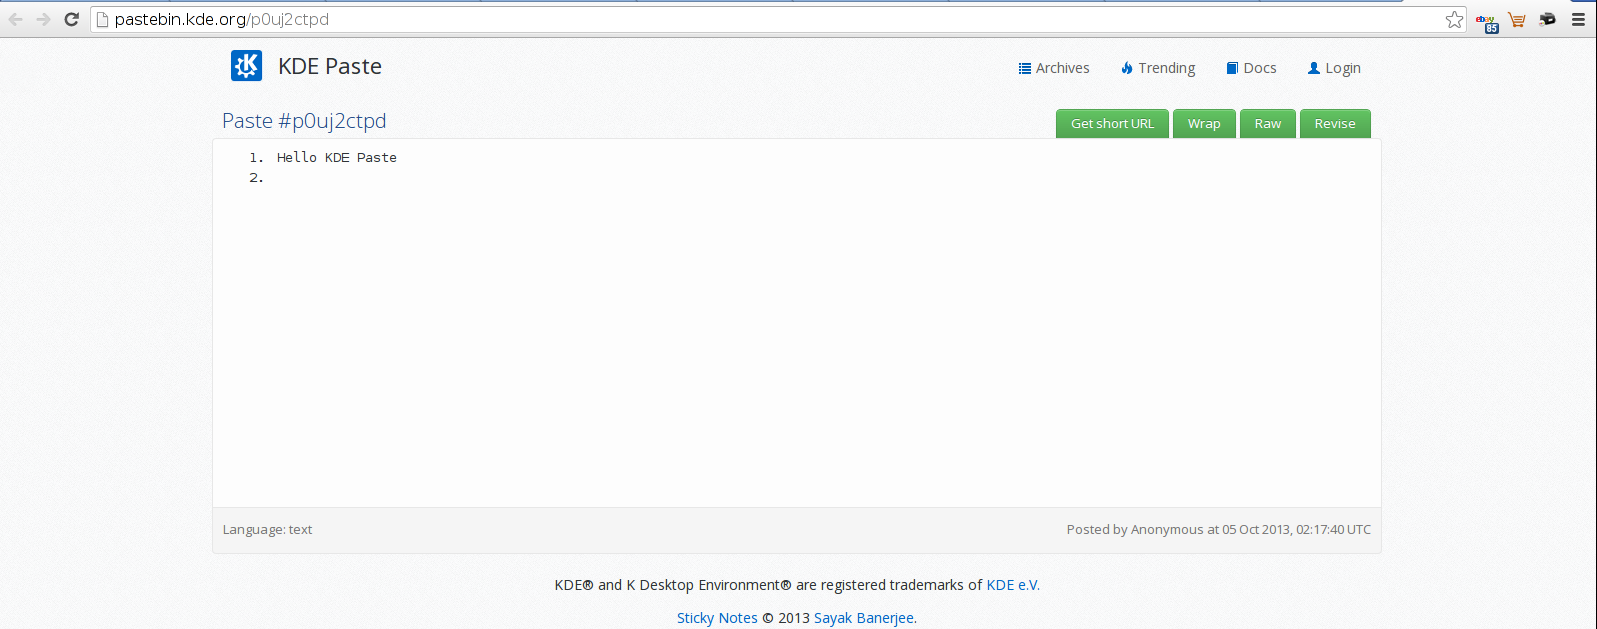This screenshot has height=629, width=1597.
Task: Click the Login user icon
Action: point(1314,68)
